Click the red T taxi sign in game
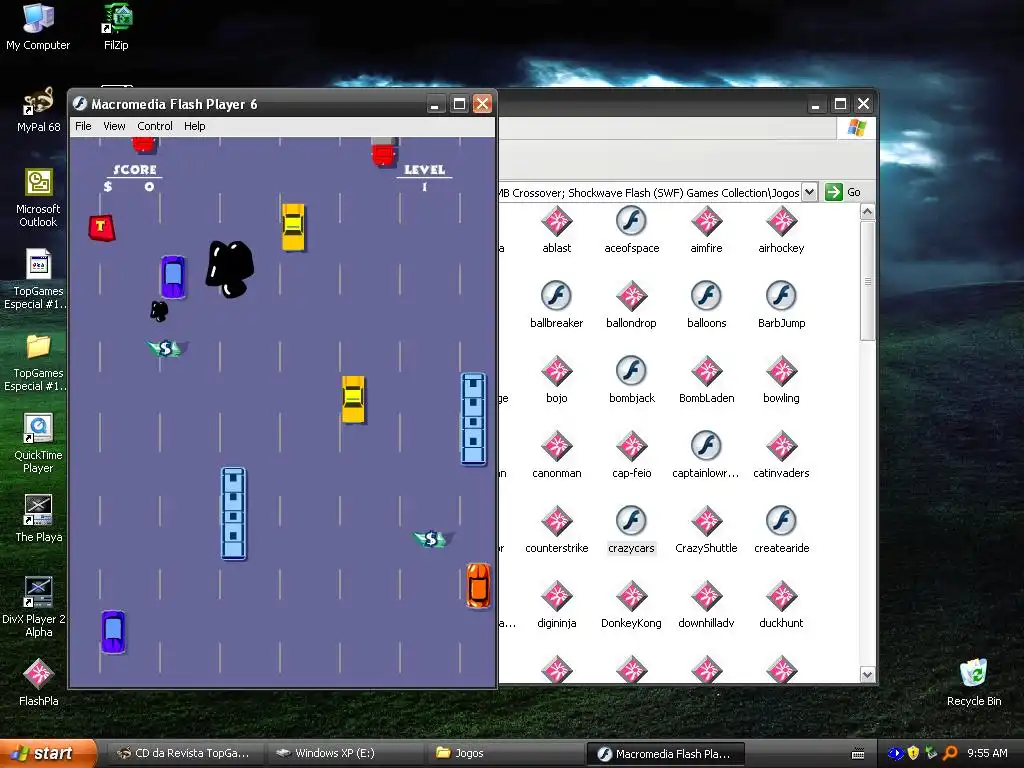This screenshot has width=1024, height=768. (x=102, y=228)
